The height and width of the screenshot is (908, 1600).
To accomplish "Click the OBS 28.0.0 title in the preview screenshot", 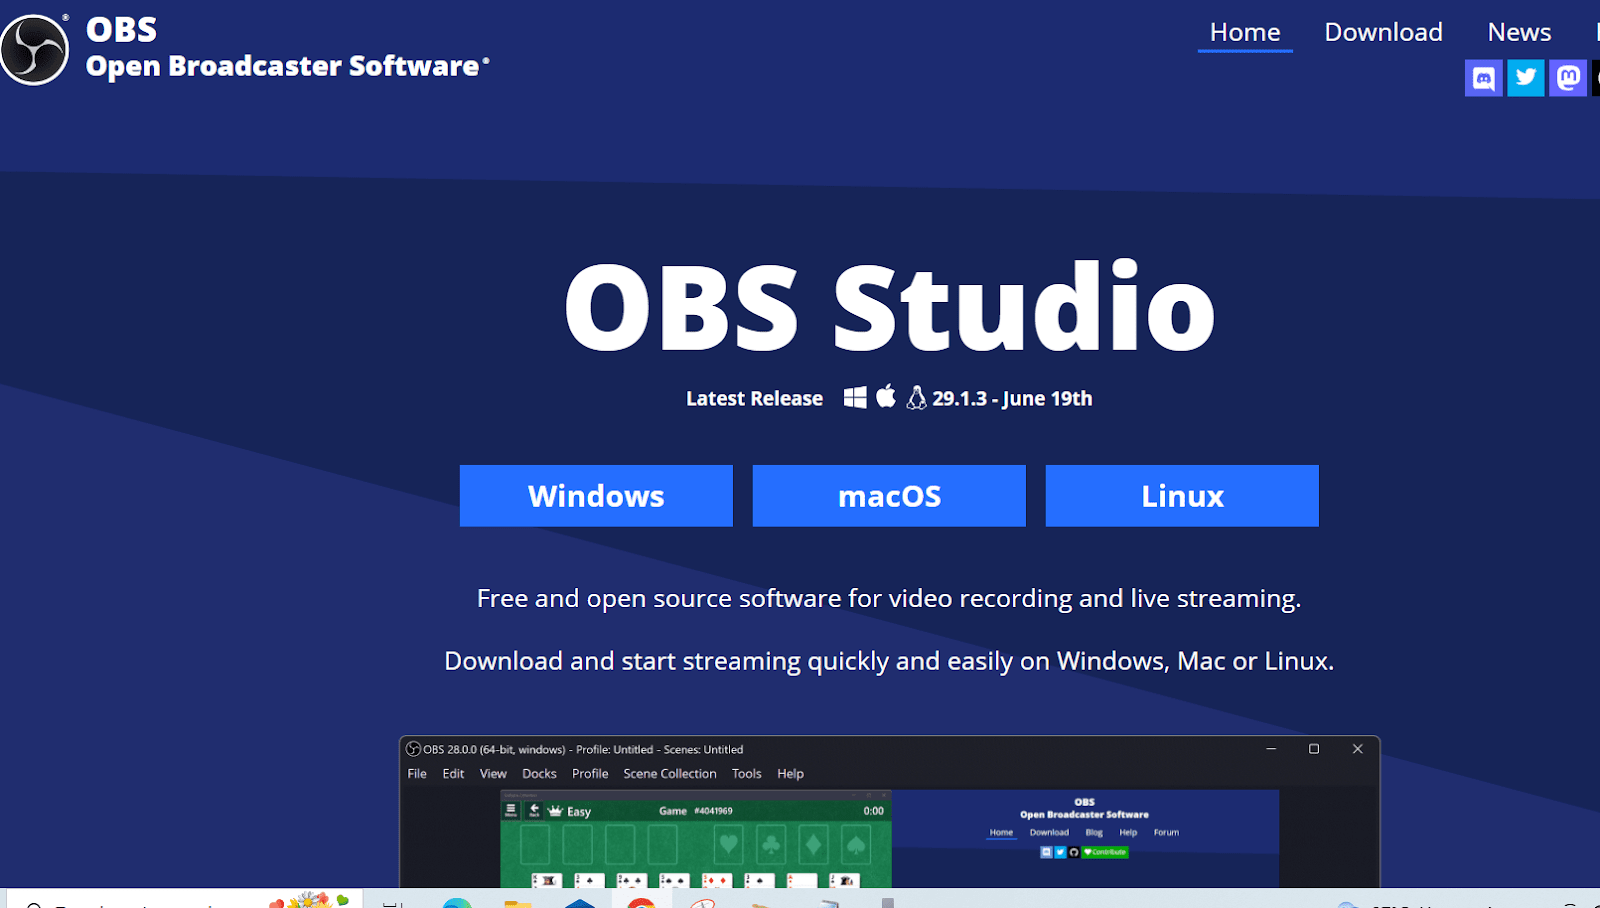I will click(x=583, y=749).
